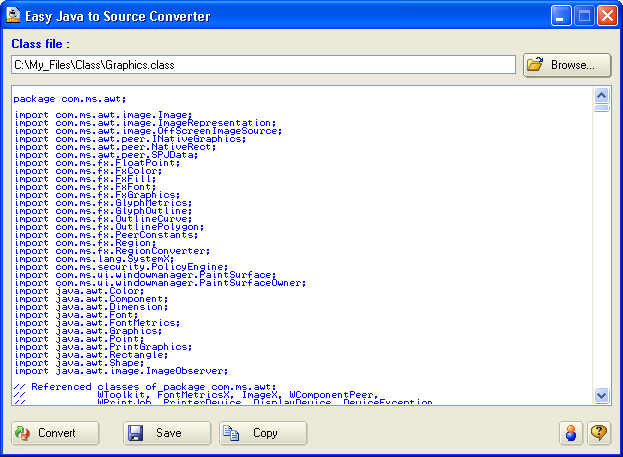This screenshot has height=457, width=623.
Task: Click 'import java.awt.Point;' line
Action: [79, 339]
